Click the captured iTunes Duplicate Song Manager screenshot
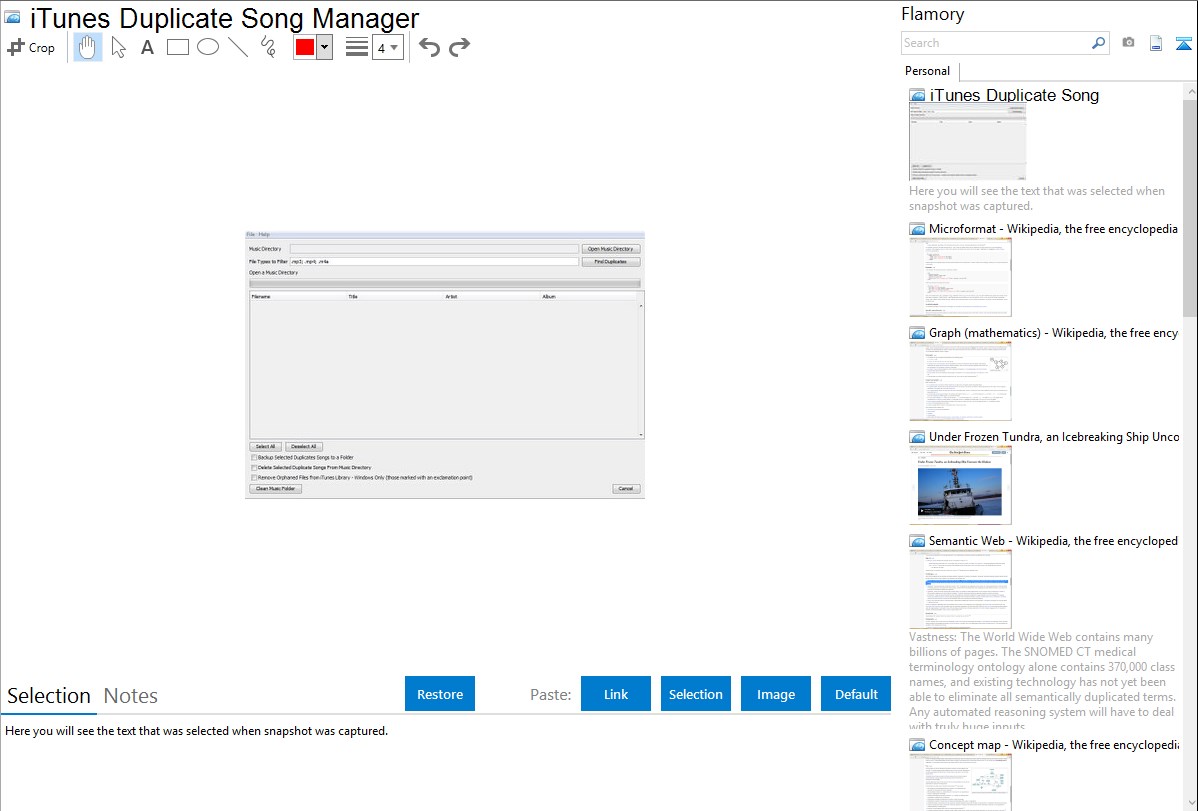Screen dimensions: 1198x811 445,365
